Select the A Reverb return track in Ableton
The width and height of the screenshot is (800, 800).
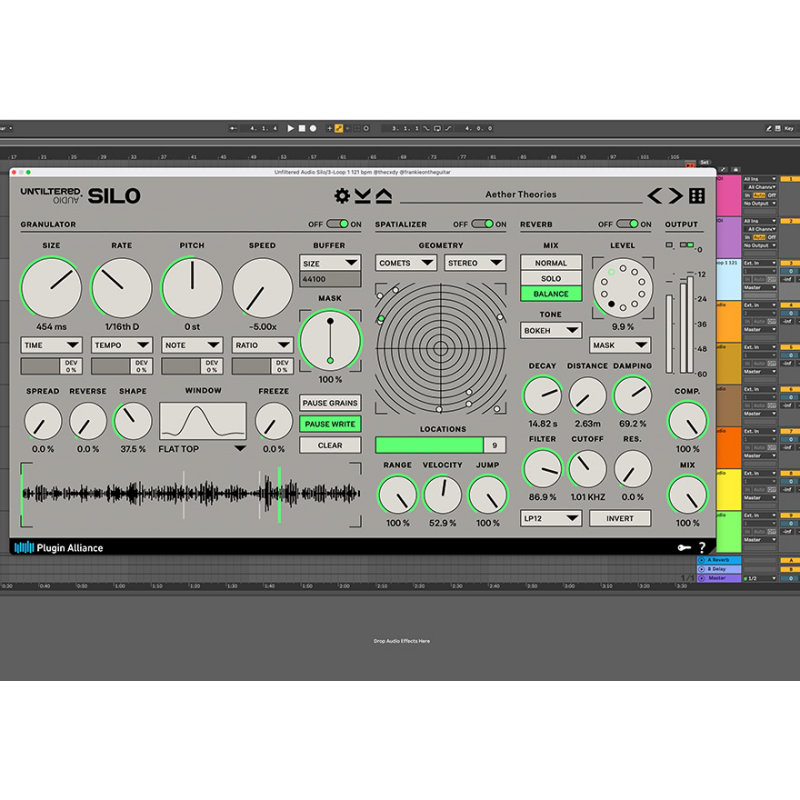[x=719, y=560]
